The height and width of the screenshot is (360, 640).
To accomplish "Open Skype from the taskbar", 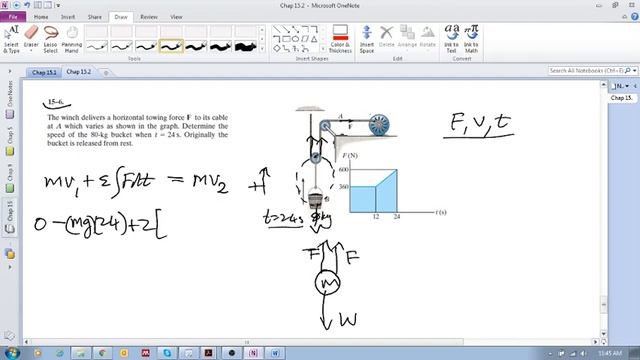I will coord(167,353).
